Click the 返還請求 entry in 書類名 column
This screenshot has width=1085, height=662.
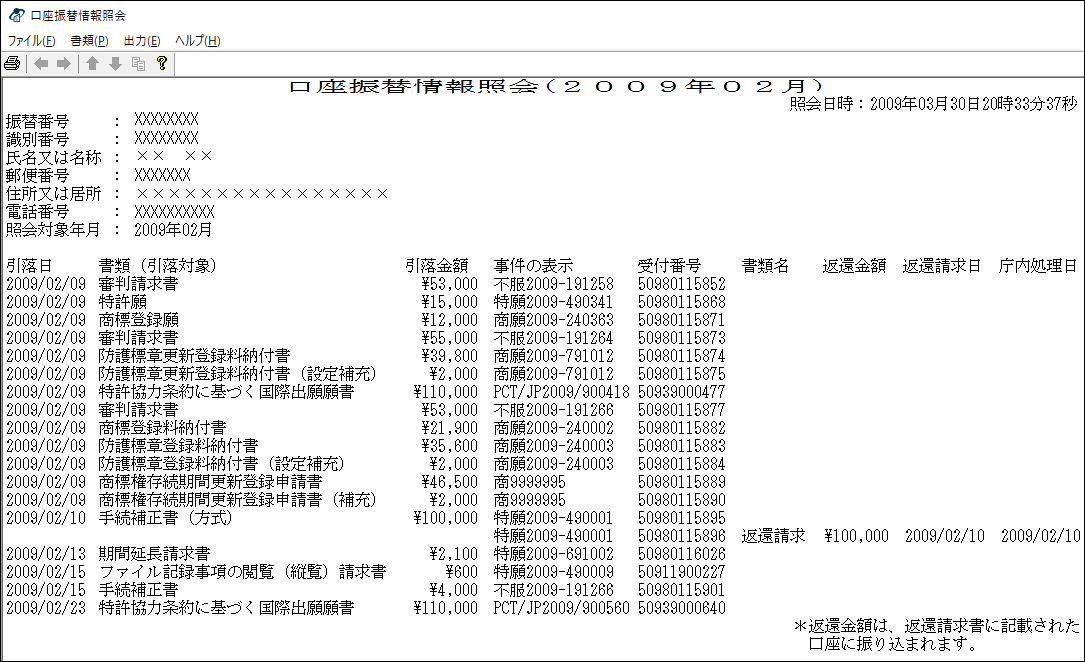pos(773,536)
